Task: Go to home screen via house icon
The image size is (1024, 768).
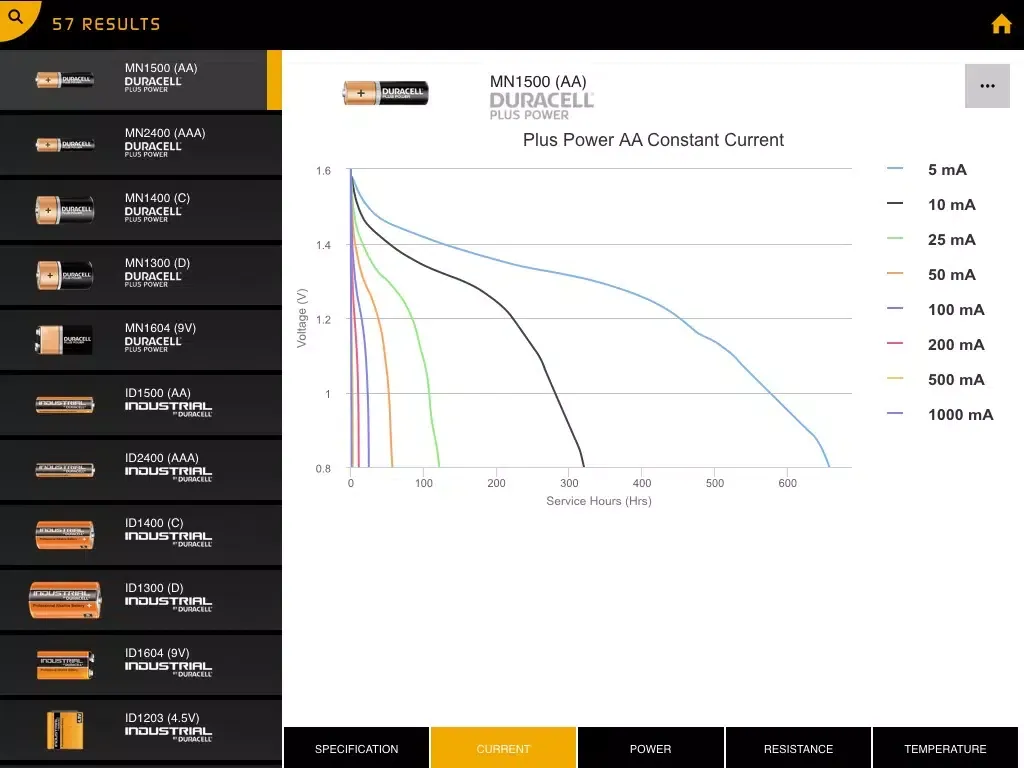Action: 1001,24
